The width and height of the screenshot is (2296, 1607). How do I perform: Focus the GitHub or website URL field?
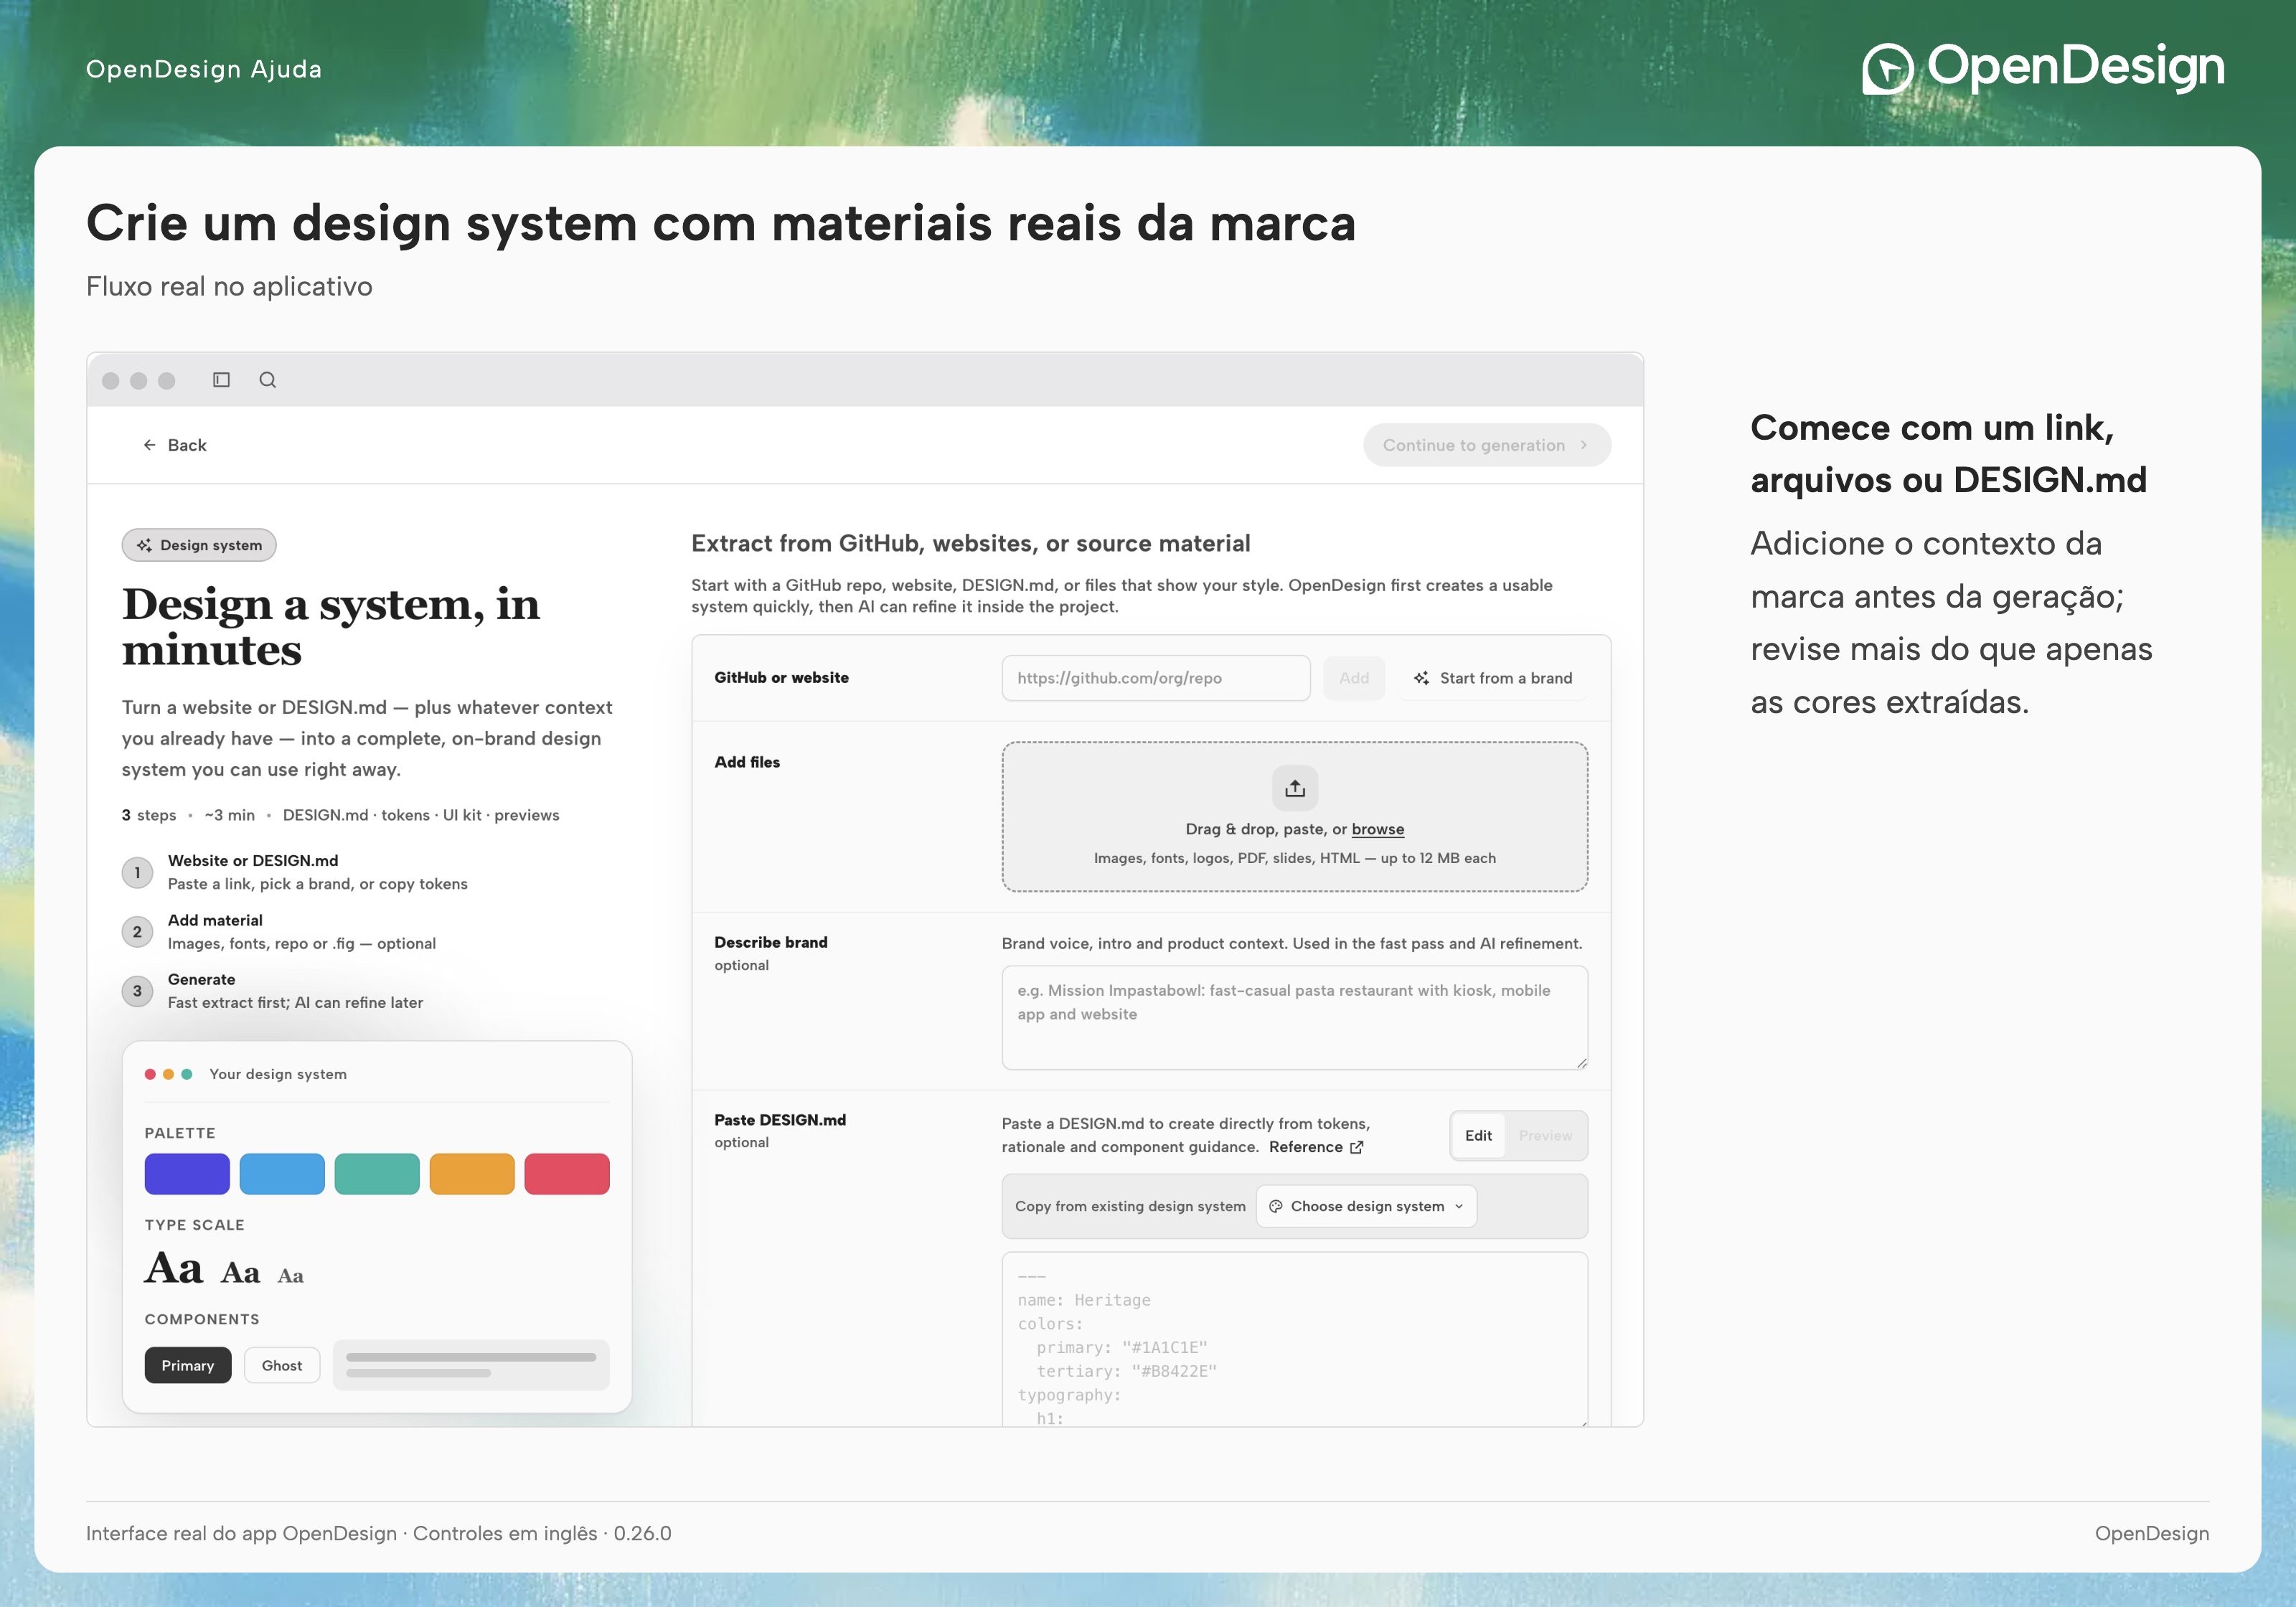(1155, 678)
